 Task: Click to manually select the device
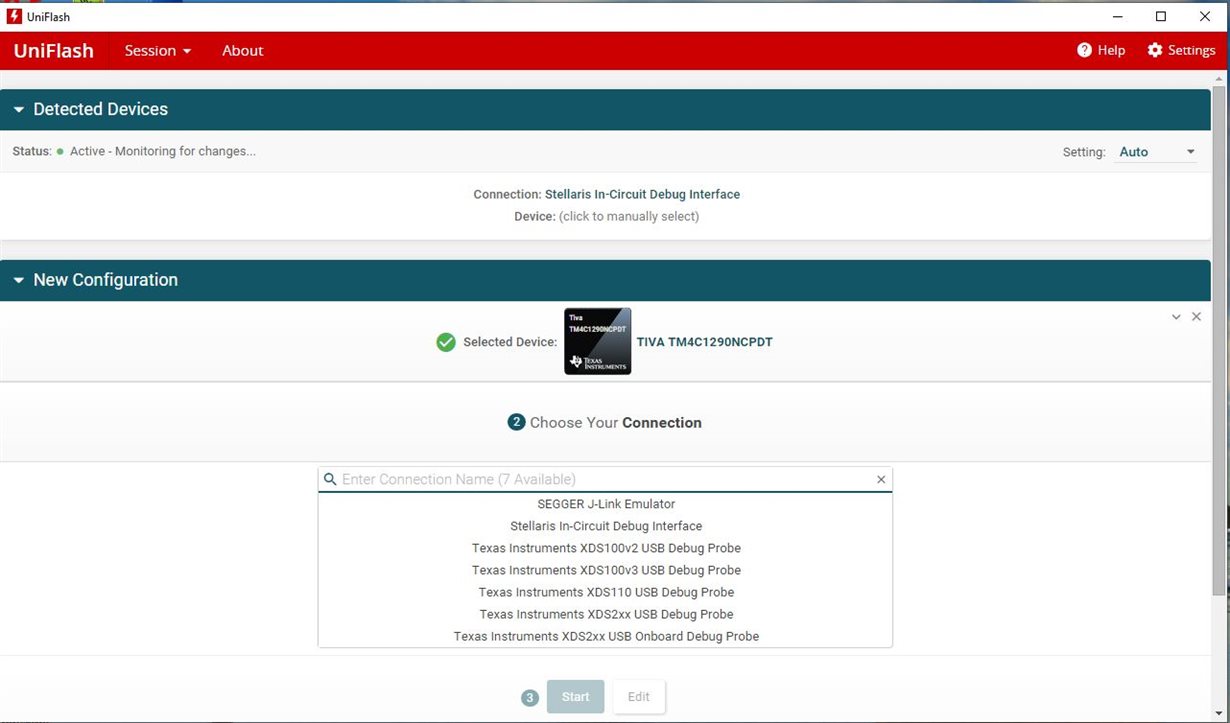pyautogui.click(x=629, y=216)
